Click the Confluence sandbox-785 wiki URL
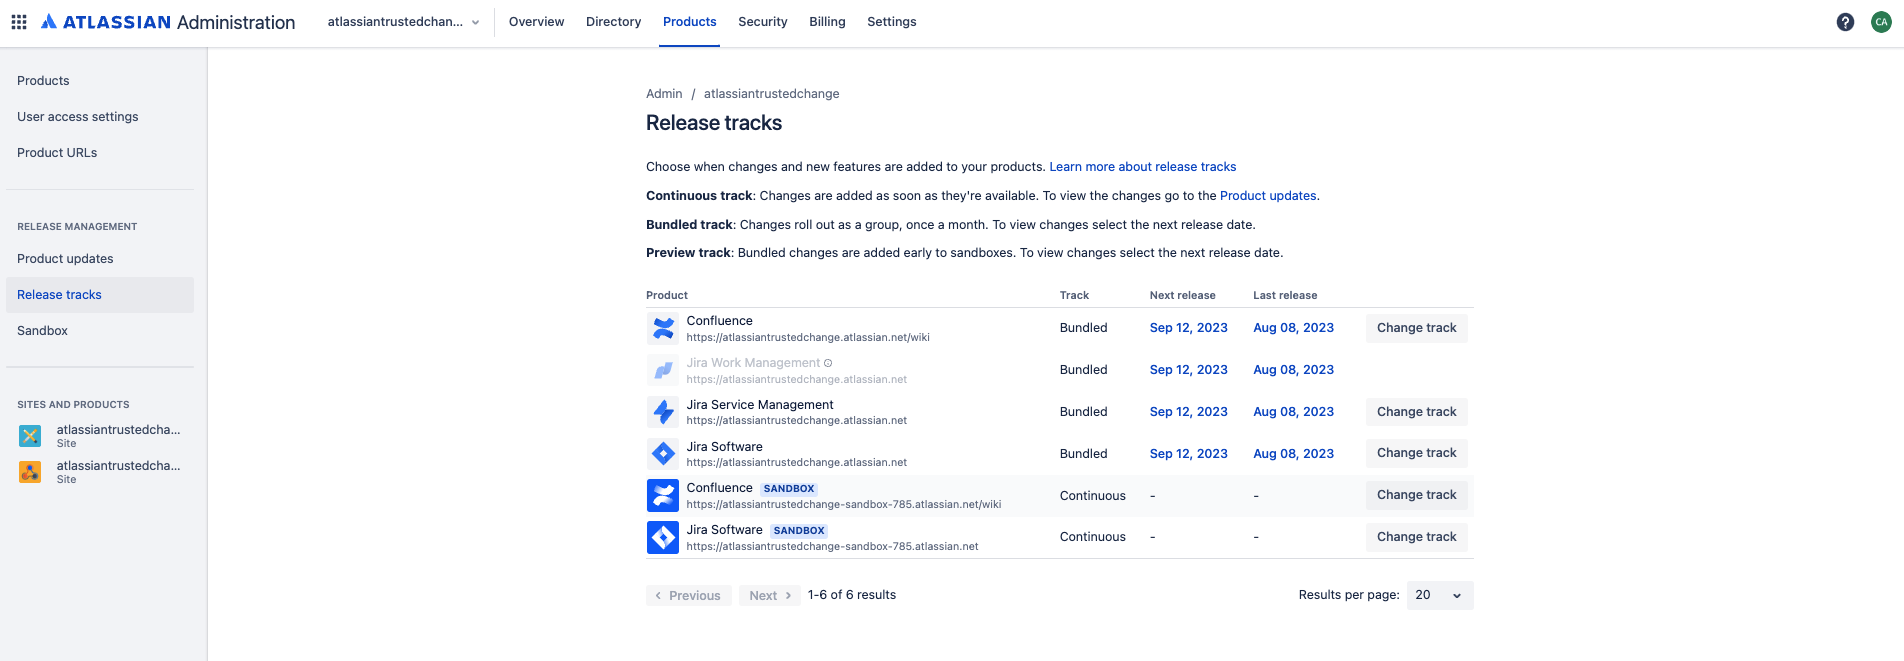 [844, 505]
